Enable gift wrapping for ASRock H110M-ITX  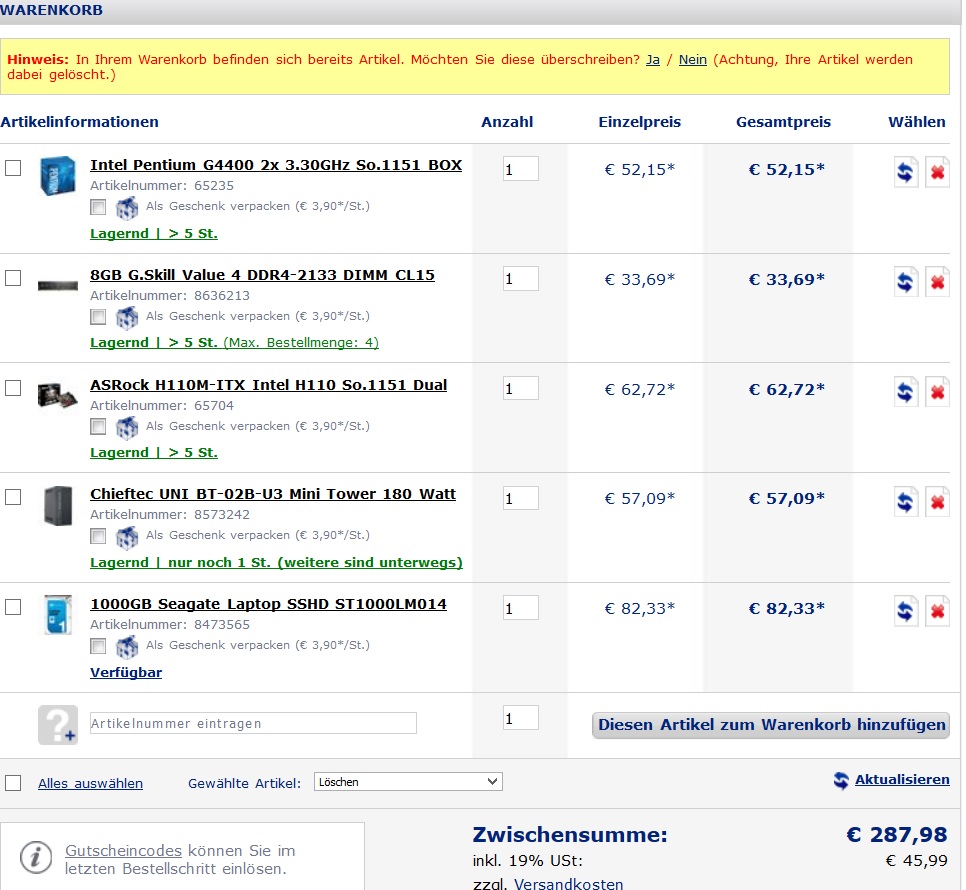98,426
